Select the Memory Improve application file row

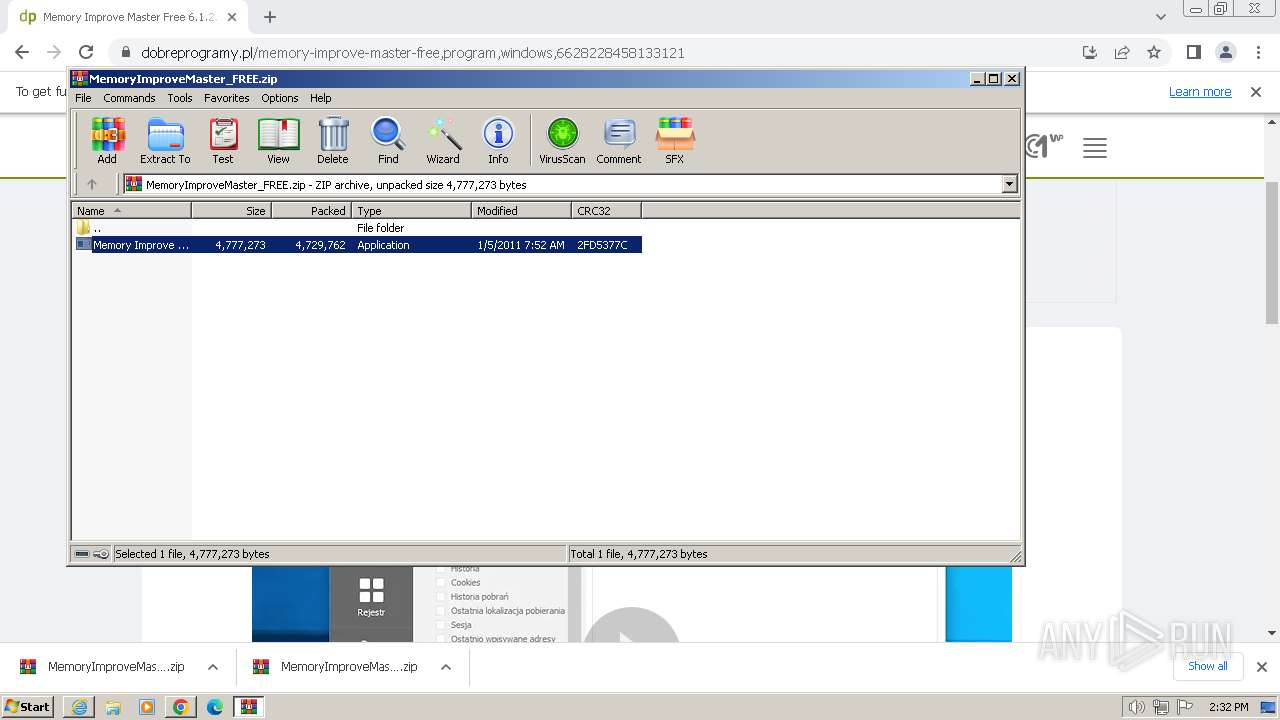(358, 245)
